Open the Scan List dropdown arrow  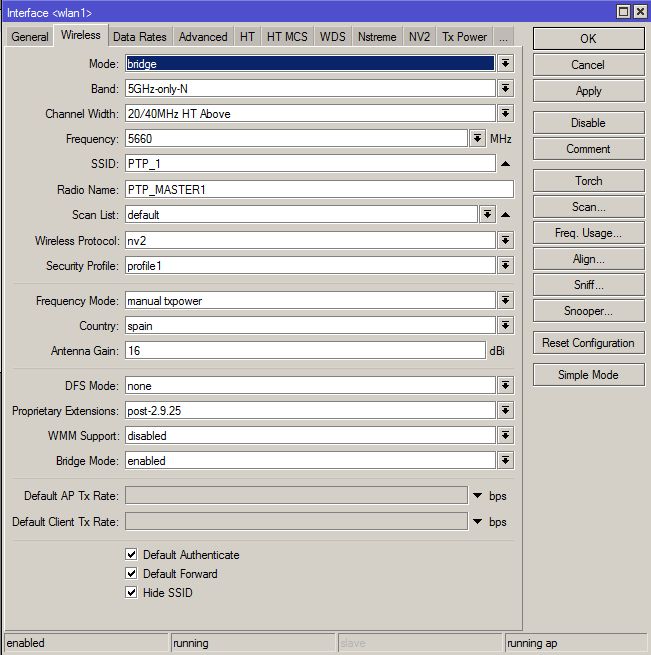pos(487,215)
